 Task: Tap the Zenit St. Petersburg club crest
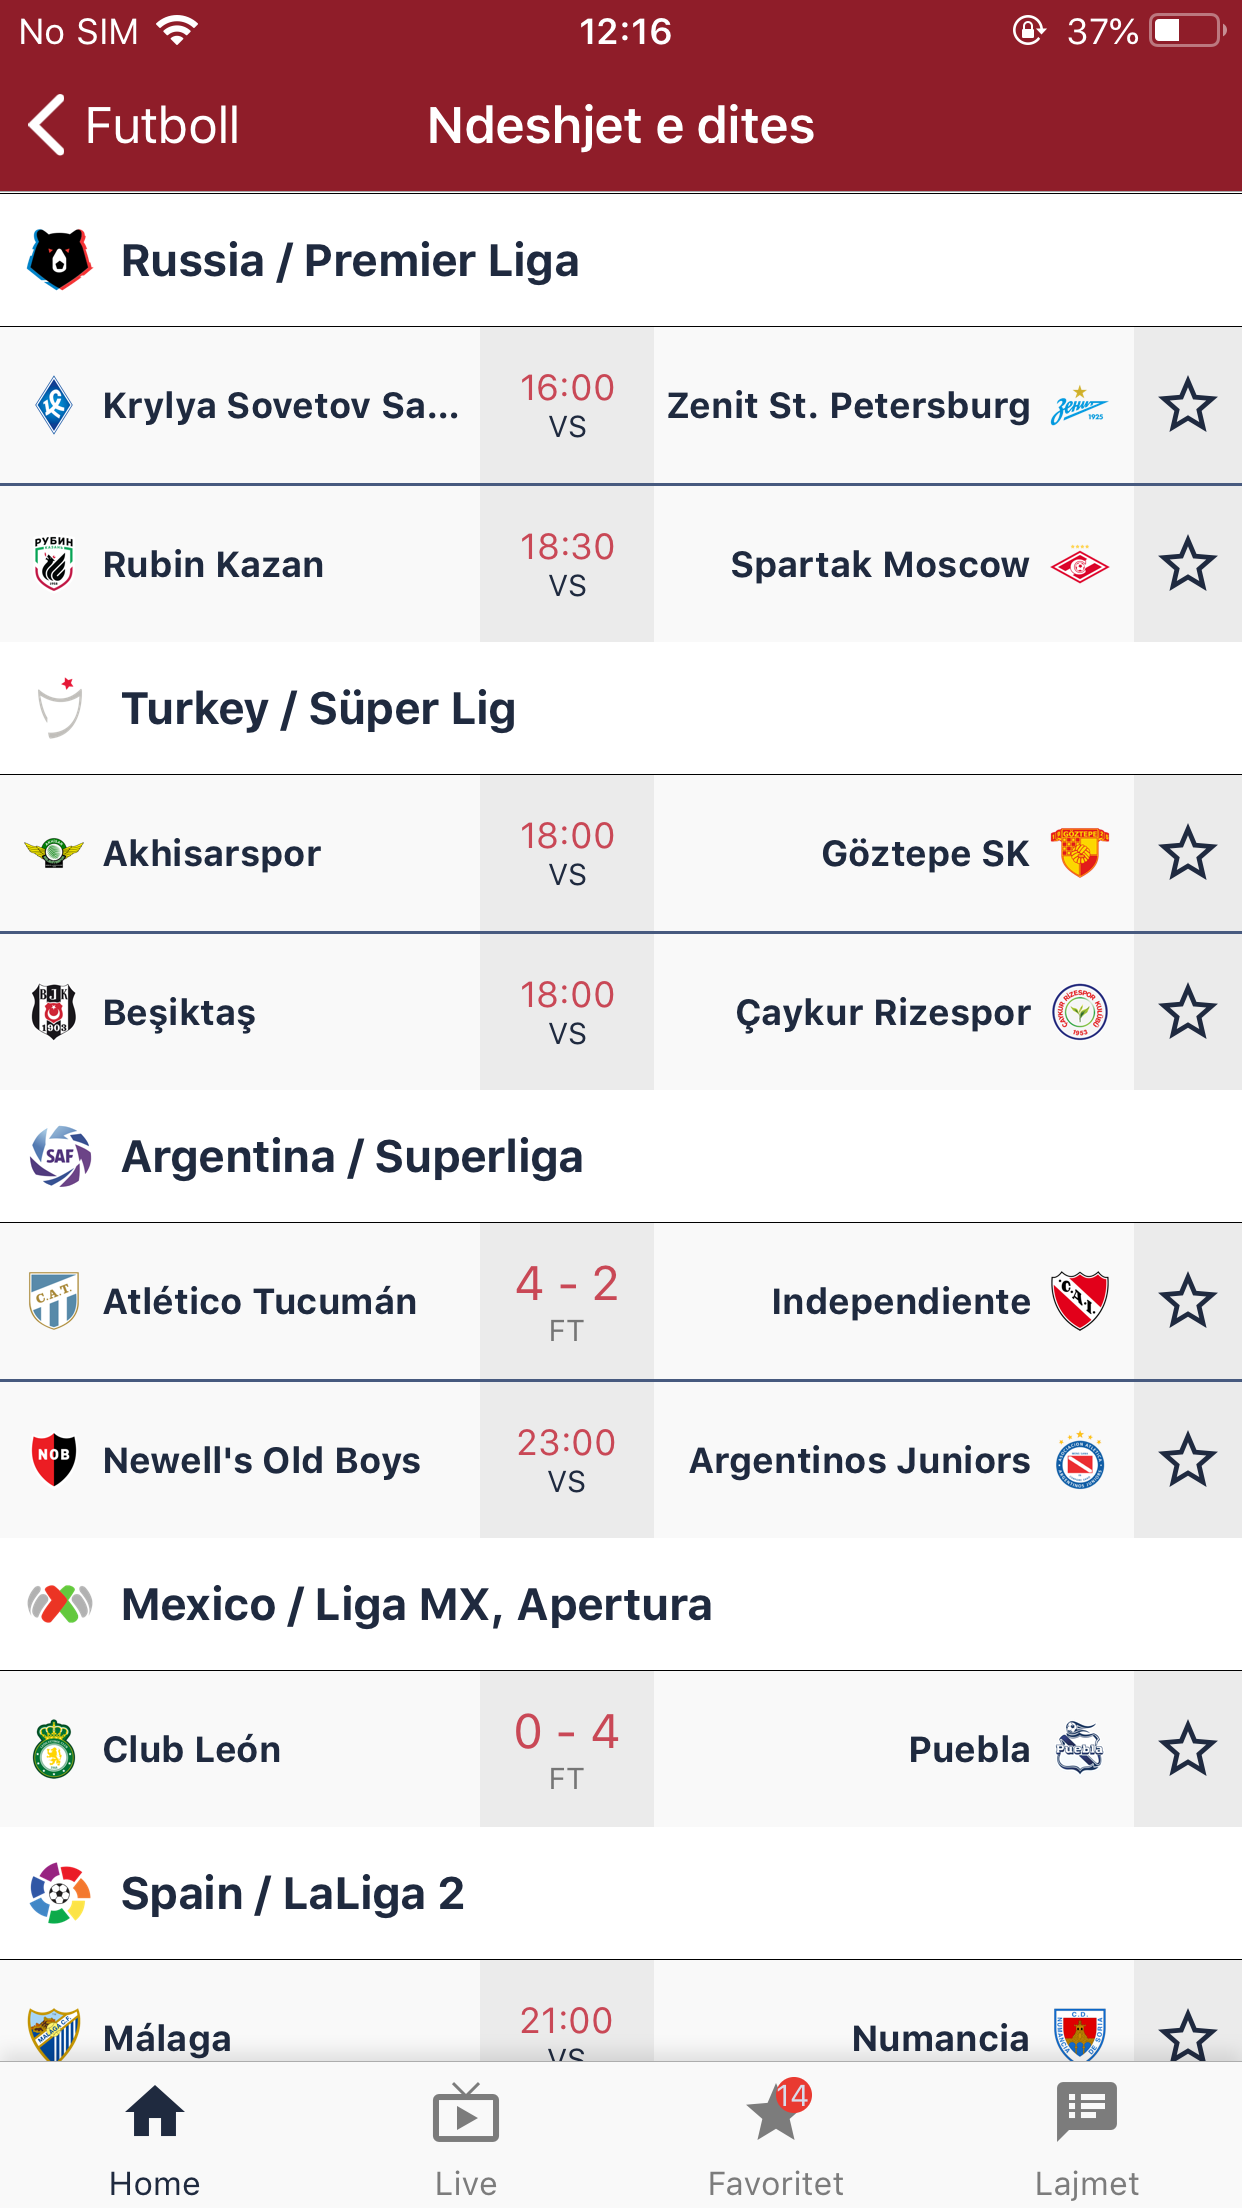pos(1079,406)
